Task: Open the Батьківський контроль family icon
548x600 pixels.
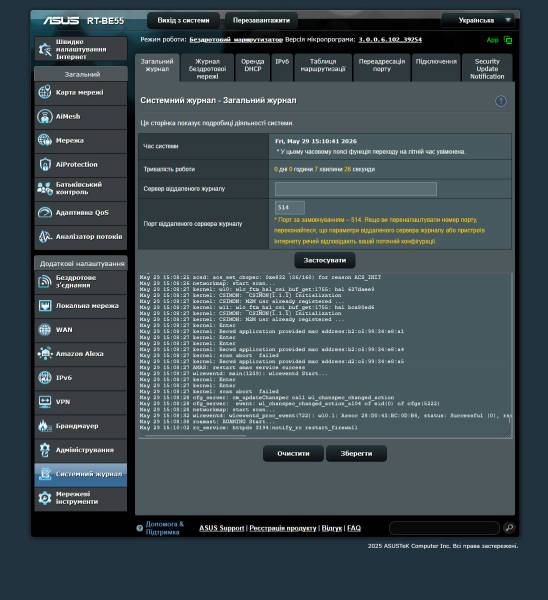Action: tap(45, 188)
